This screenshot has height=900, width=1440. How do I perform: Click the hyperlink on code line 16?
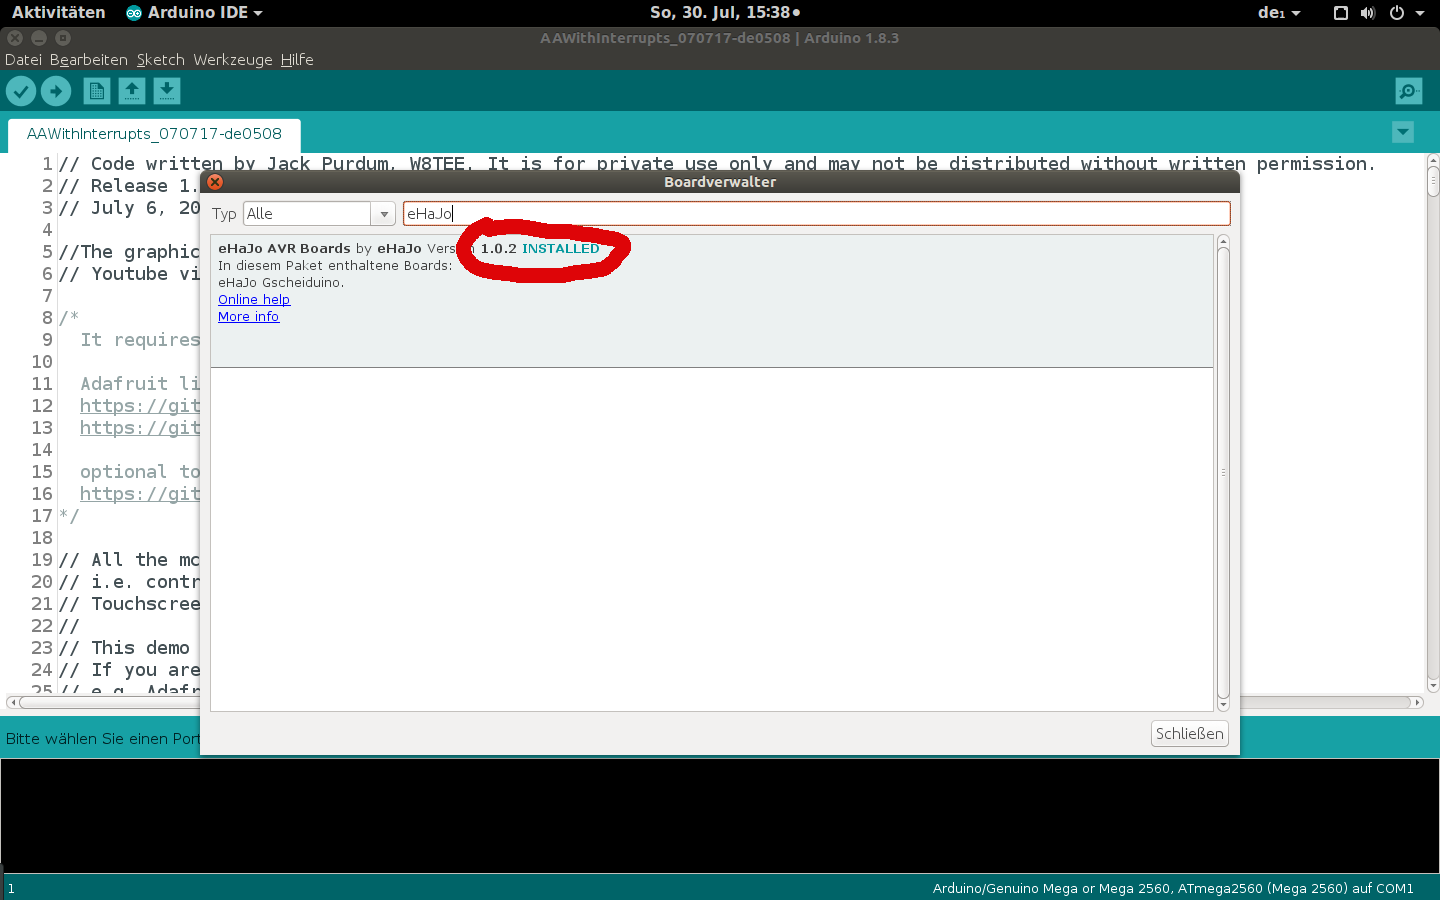[x=140, y=494]
